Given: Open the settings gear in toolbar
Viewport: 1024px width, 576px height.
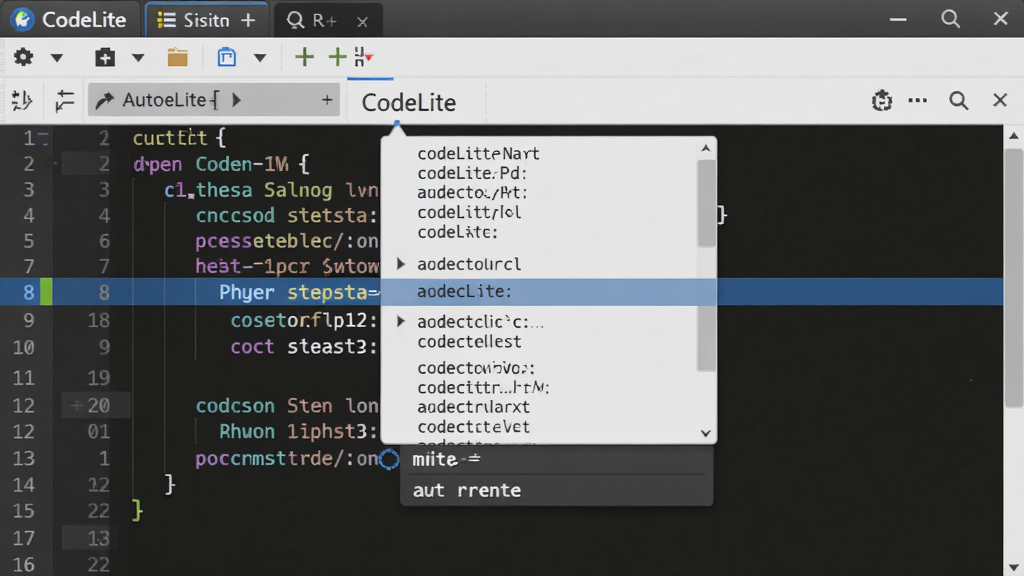Looking at the screenshot, I should [x=24, y=57].
